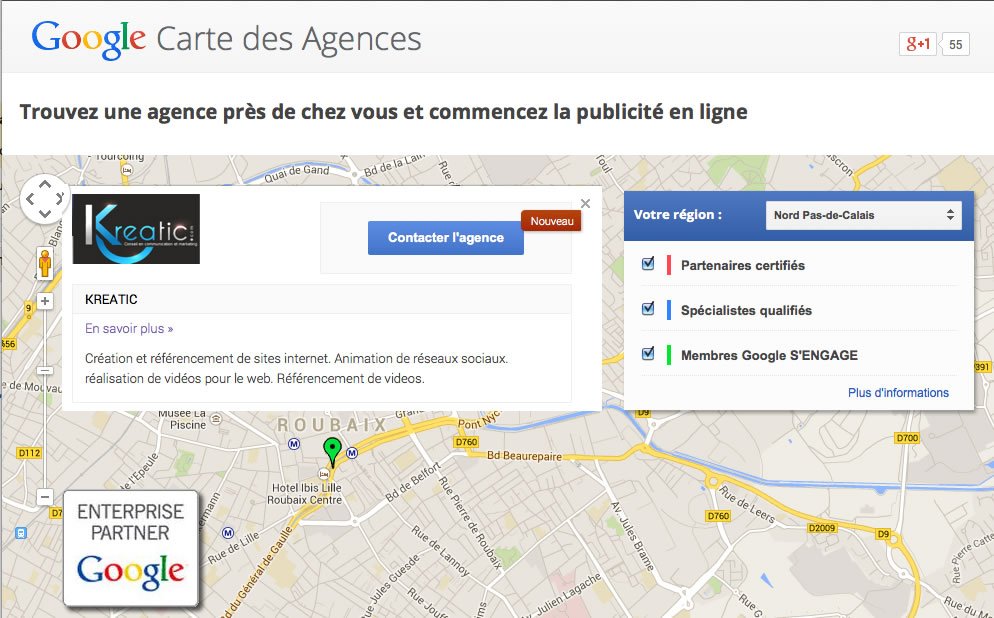994x618 pixels.
Task: Click the museum icon next to La Piscine
Action: pyautogui.click(x=216, y=419)
